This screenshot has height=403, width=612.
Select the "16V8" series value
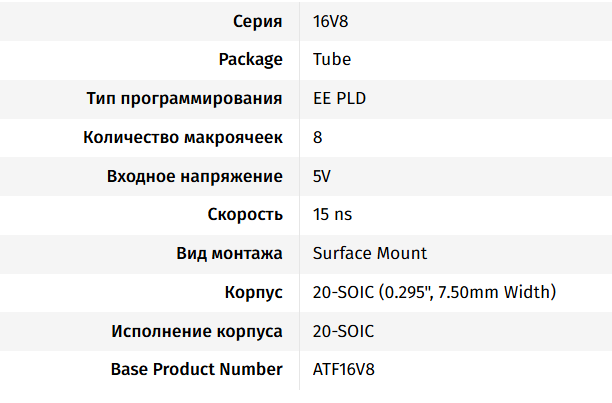tap(332, 20)
